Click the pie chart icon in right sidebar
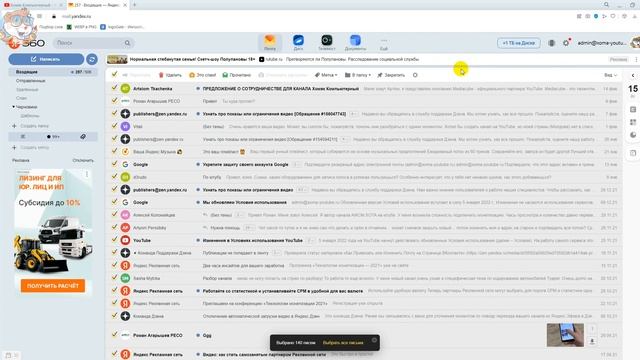 (633, 135)
